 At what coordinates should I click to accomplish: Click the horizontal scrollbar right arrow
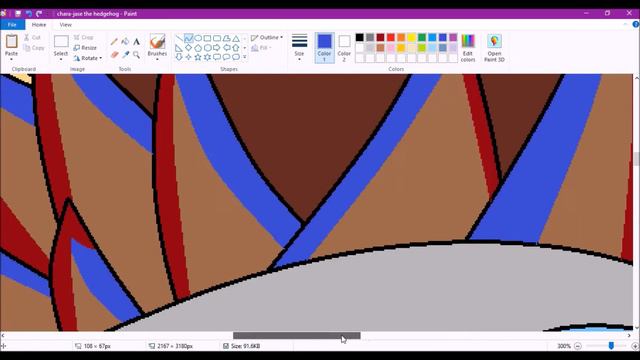tap(629, 336)
